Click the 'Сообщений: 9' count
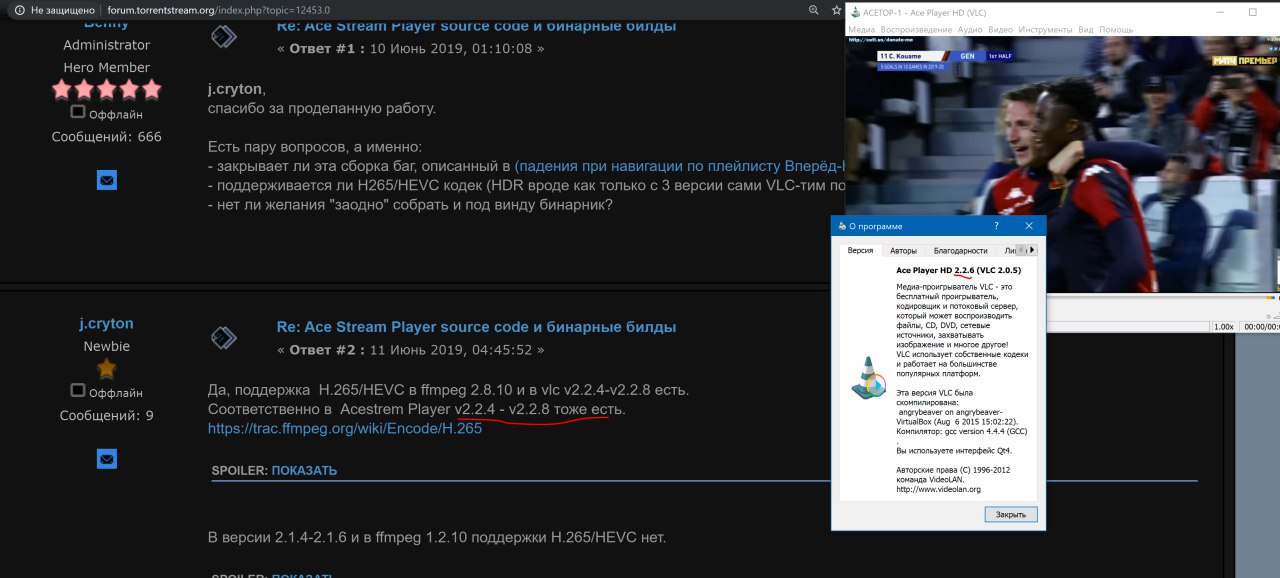Image resolution: width=1280 pixels, height=578 pixels. tap(106, 415)
